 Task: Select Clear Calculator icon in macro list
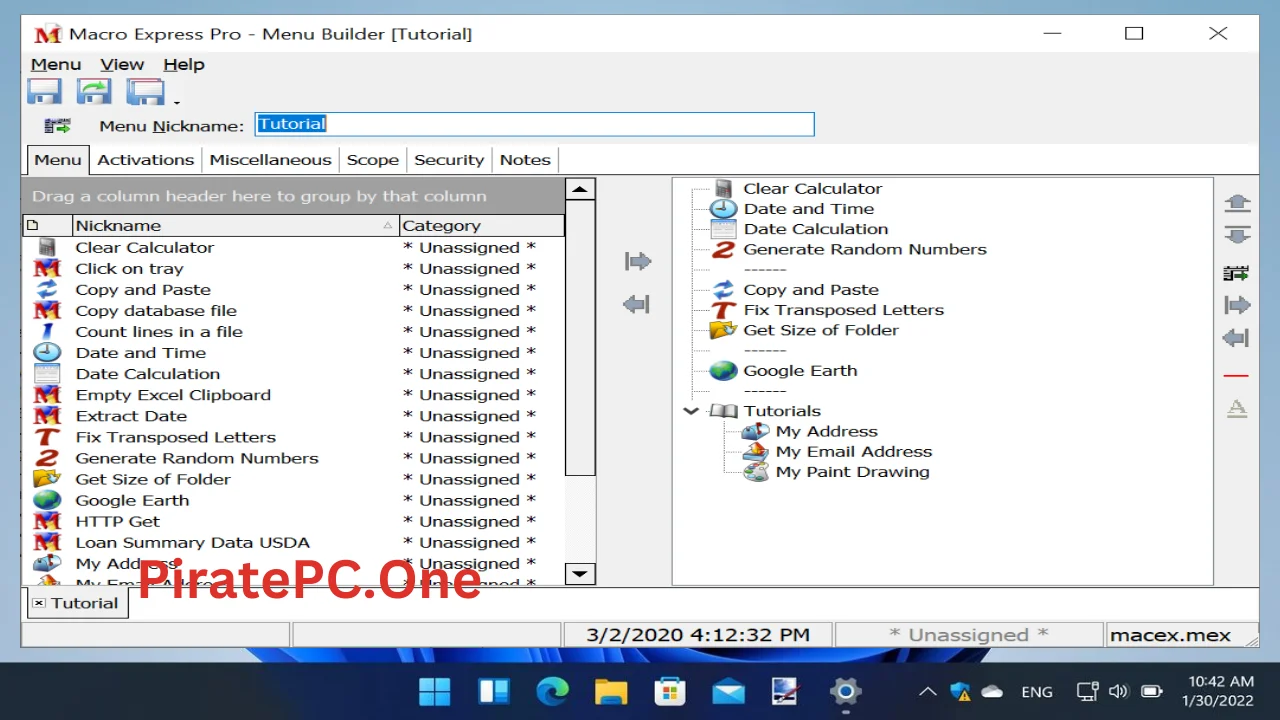click(x=47, y=247)
